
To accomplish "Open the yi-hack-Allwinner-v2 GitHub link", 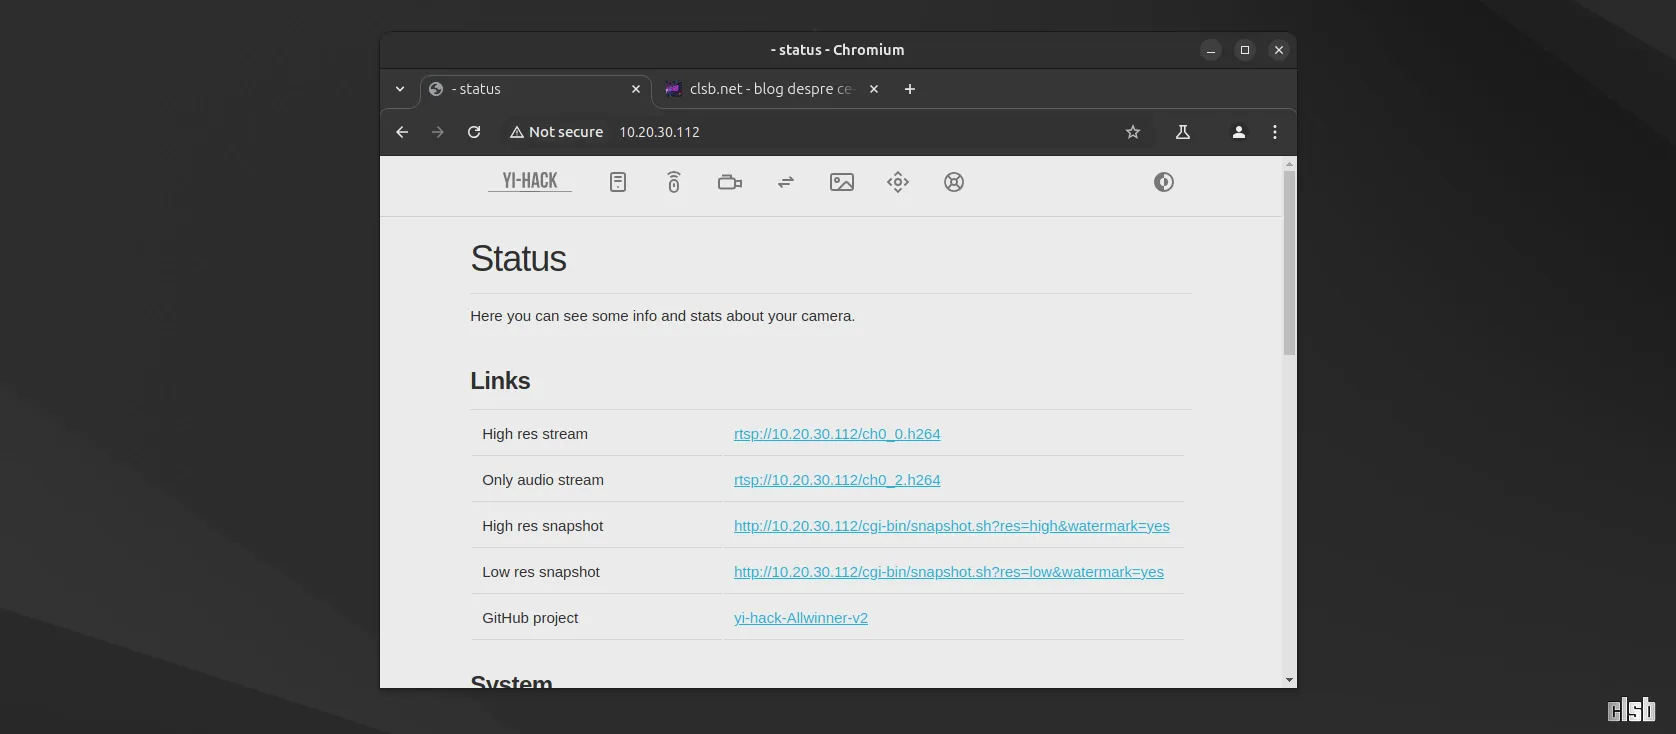I will coord(801,618).
